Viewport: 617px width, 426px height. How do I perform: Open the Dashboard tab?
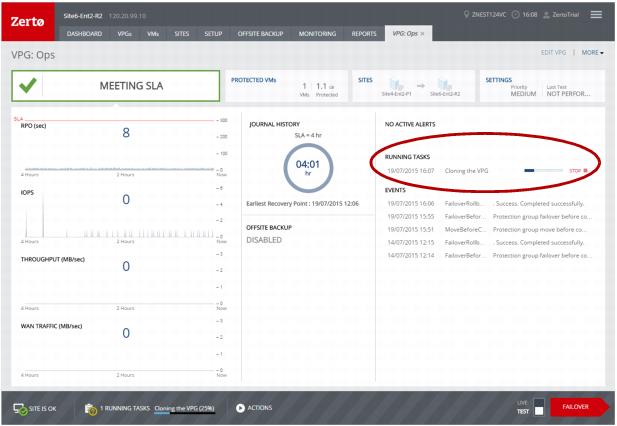[x=84, y=34]
